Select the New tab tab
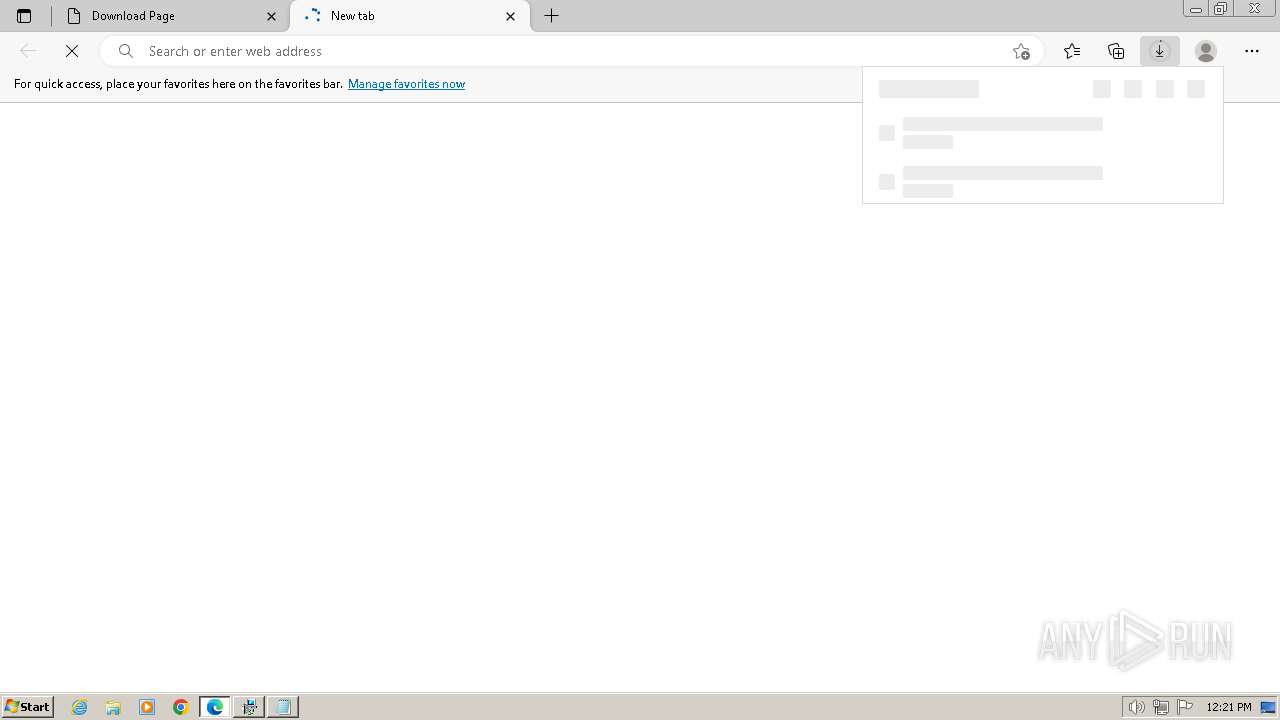This screenshot has height=720, width=1280. [410, 16]
